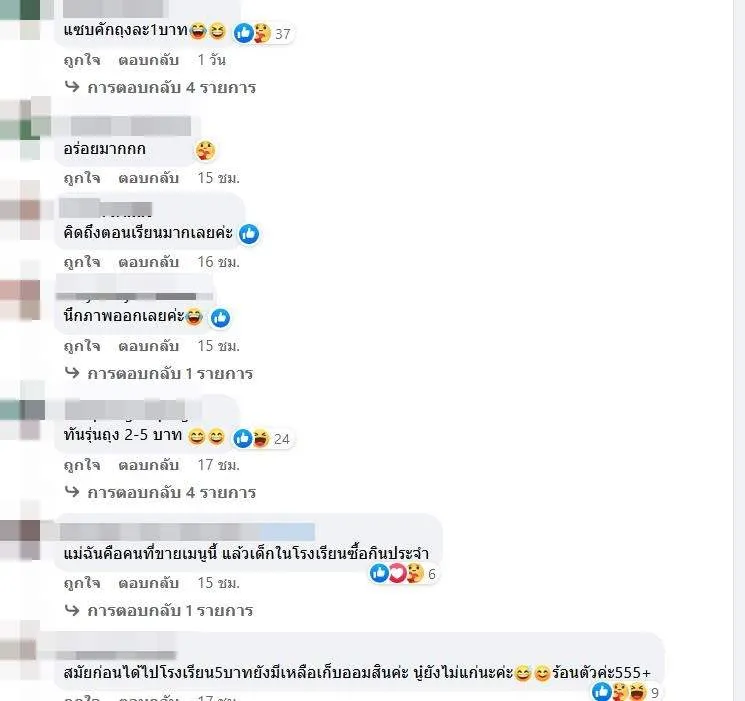Click the care emoji reaction on อร่อยมากกก comment
The height and width of the screenshot is (701, 745).
[205, 150]
